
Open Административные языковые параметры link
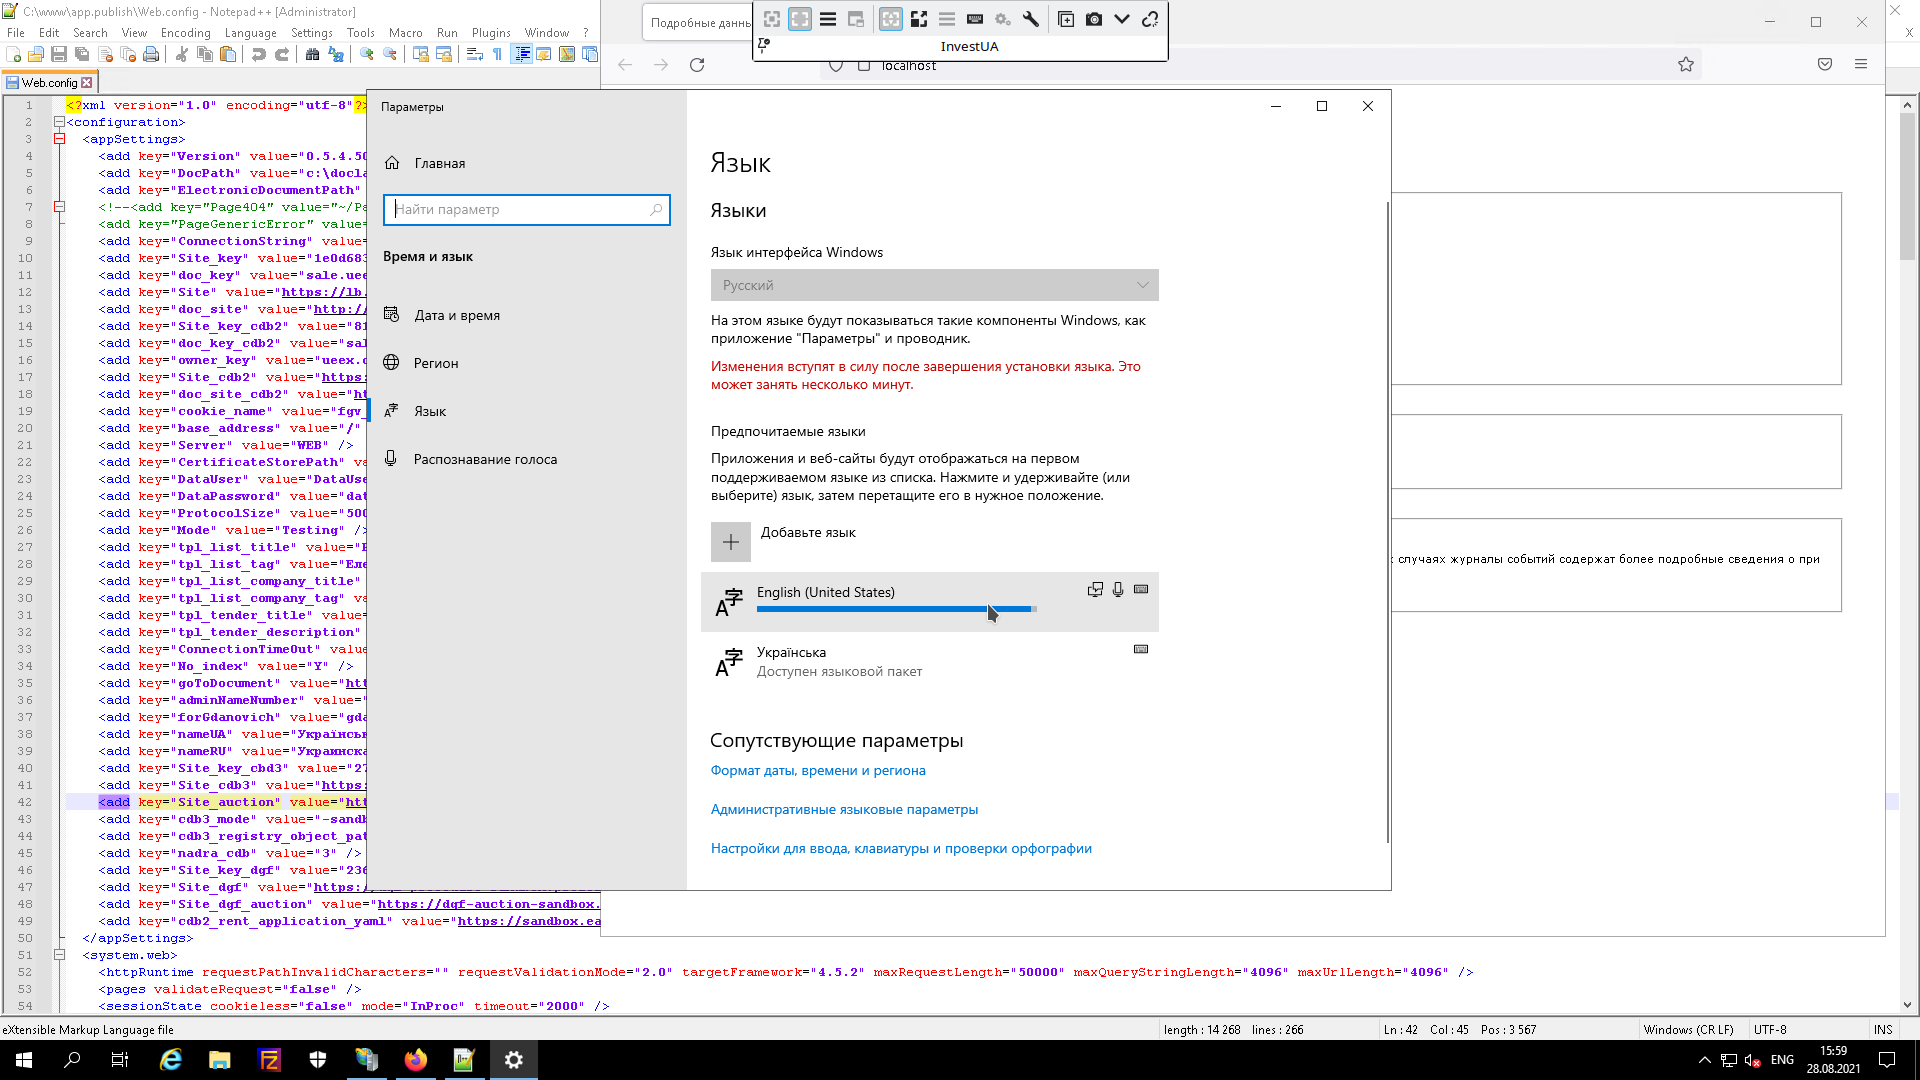pyautogui.click(x=844, y=809)
